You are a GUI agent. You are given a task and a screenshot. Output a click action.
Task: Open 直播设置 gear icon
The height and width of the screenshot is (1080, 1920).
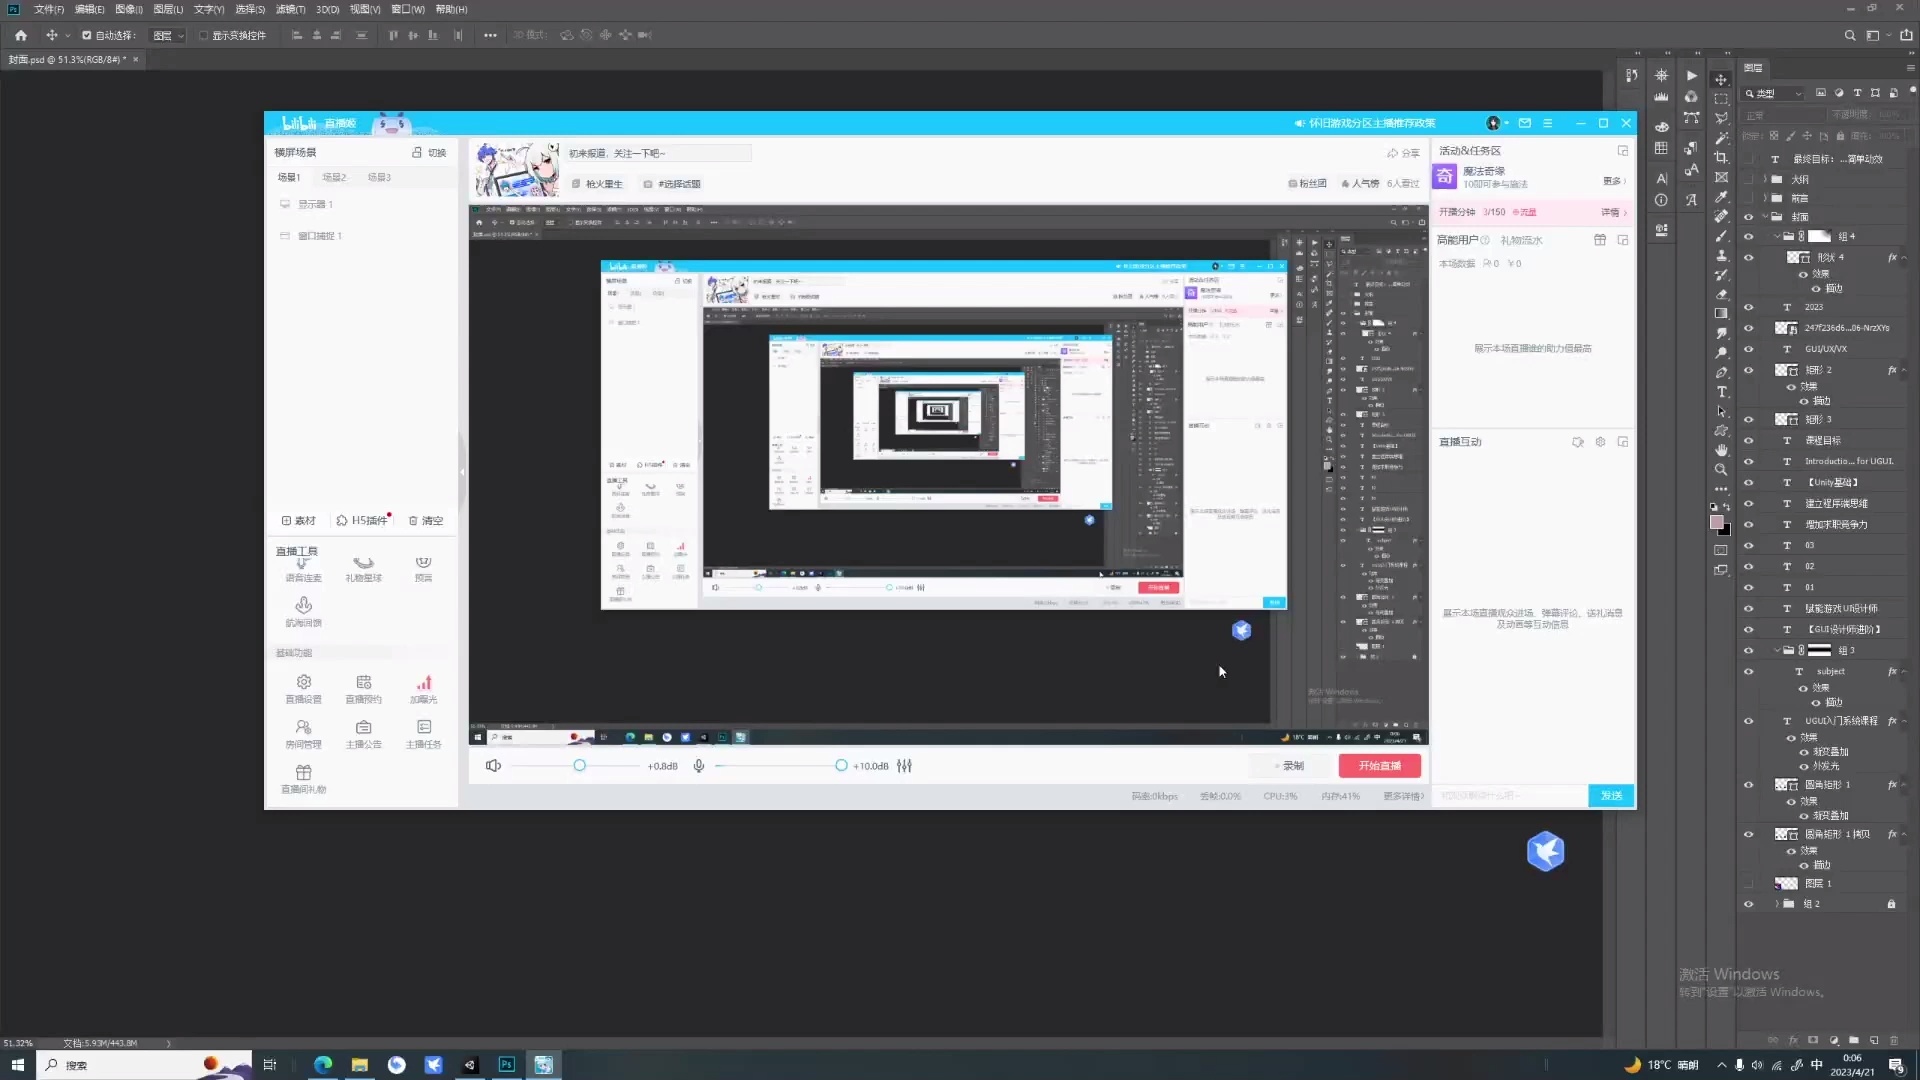click(x=304, y=683)
